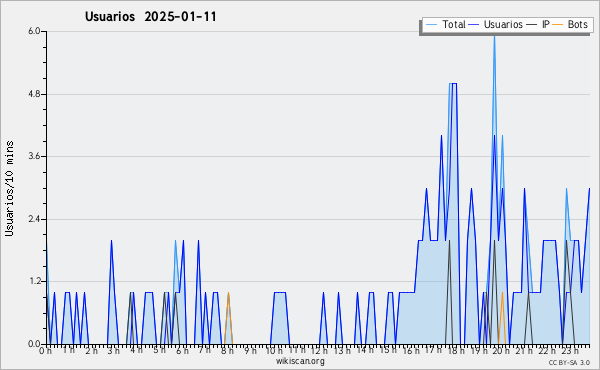Click the orange Bots spike near 8 h
This screenshot has width=600, height=370.
[x=228, y=318]
